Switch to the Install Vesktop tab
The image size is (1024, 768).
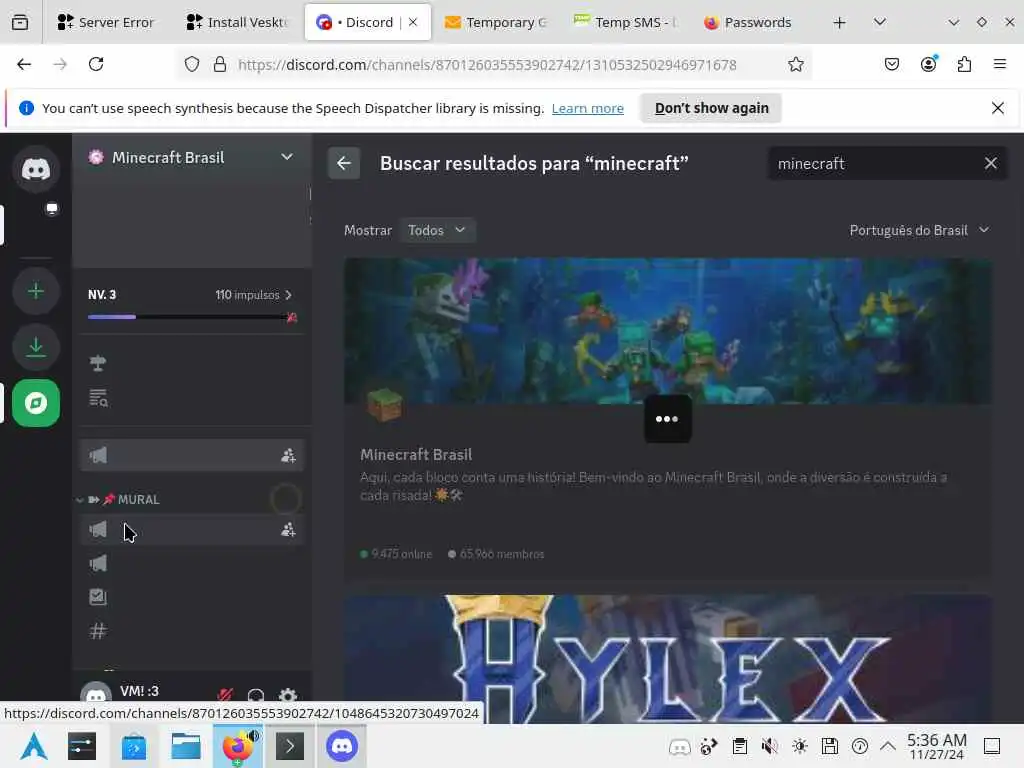tap(236, 22)
